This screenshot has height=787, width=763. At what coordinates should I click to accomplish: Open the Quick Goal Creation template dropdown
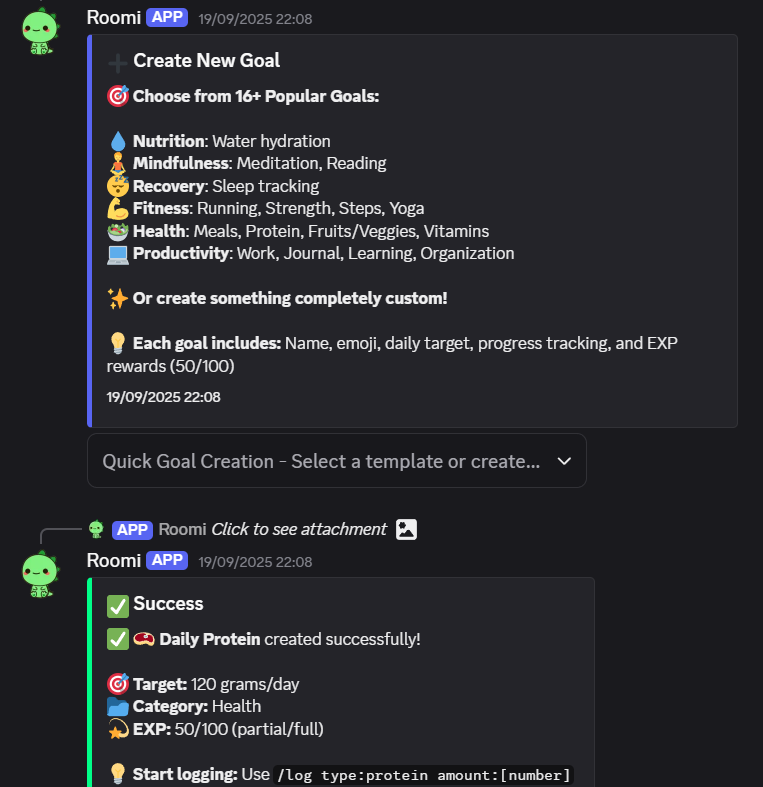point(322,461)
